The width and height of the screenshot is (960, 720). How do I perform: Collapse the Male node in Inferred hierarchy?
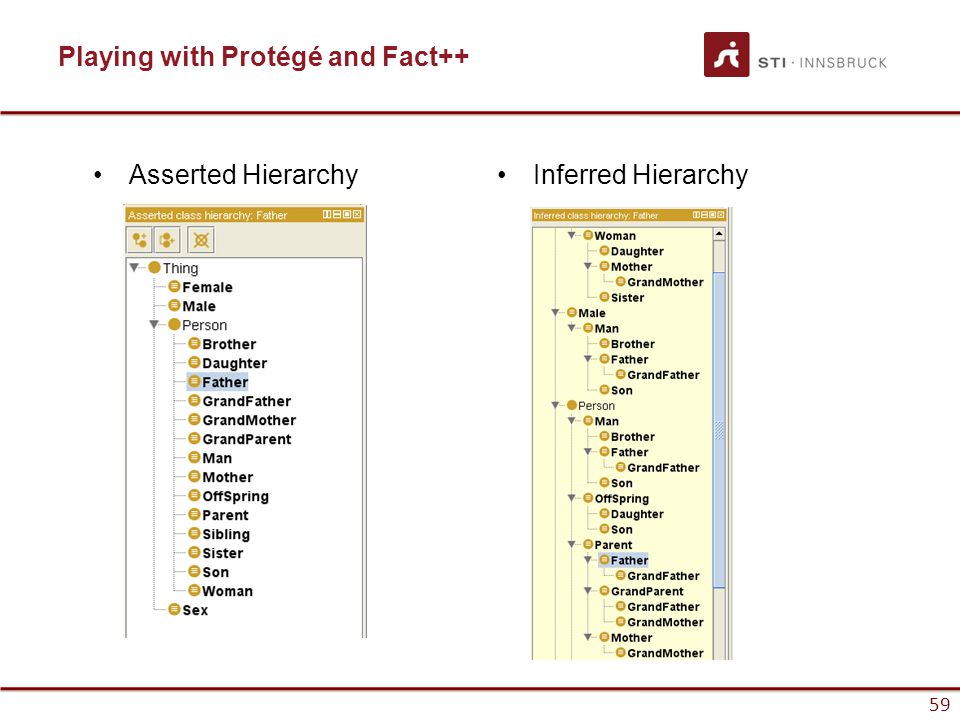coord(555,312)
